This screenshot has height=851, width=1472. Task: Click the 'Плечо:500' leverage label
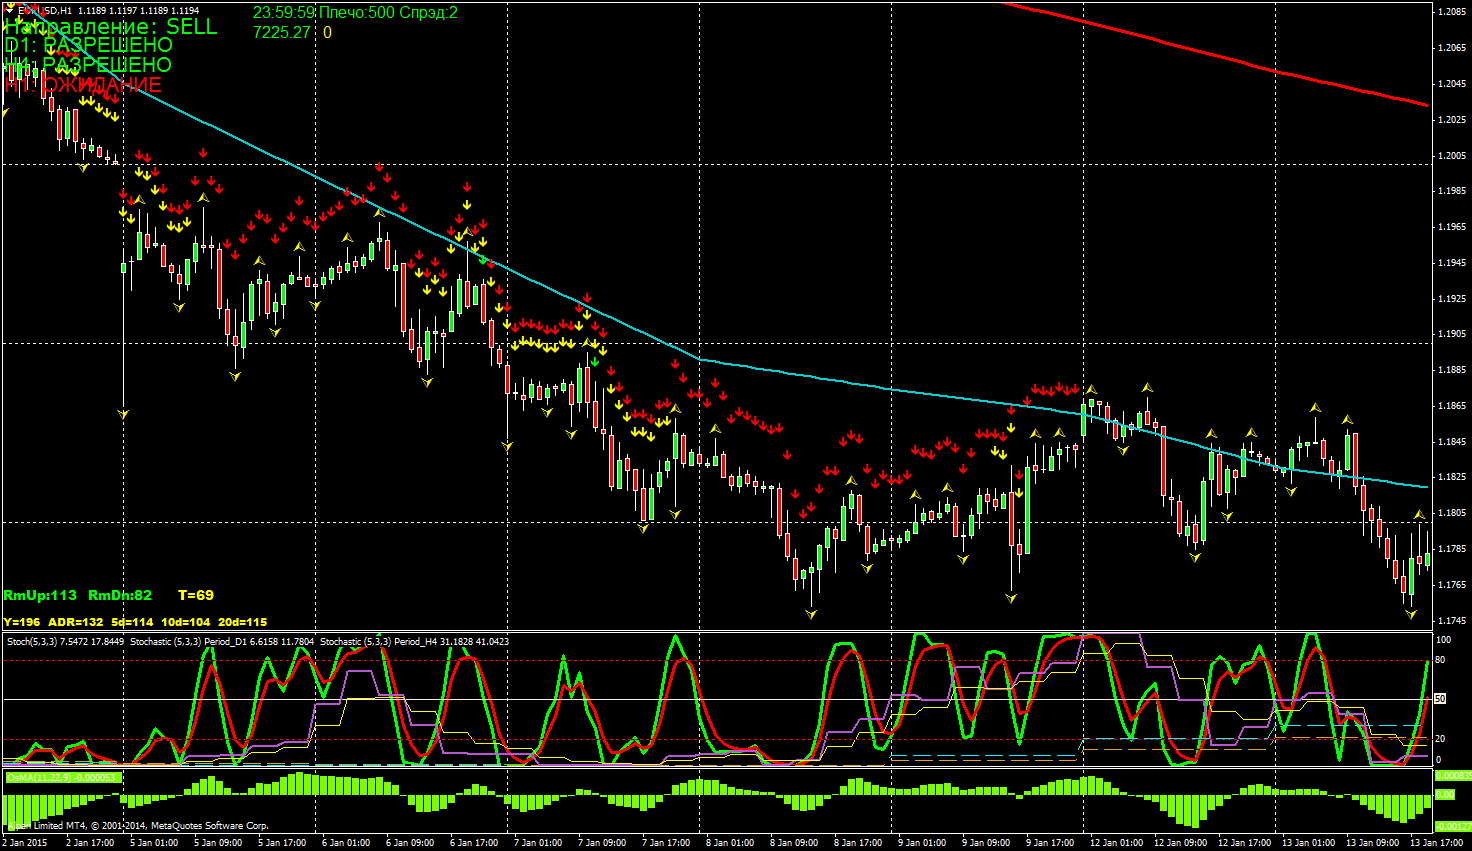tap(356, 13)
